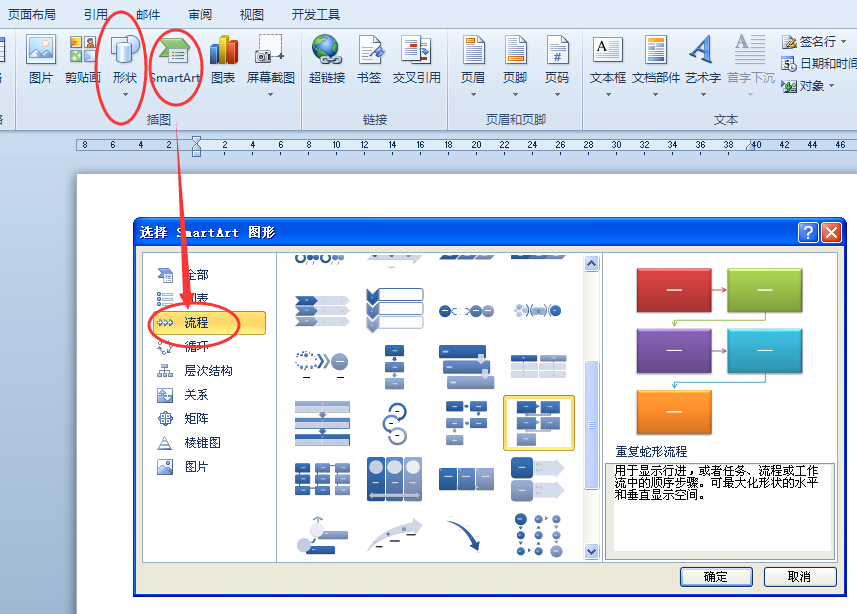Viewport: 857px width, 614px height.
Task: Click the first-line indent marker on ruler
Action: pos(196,141)
